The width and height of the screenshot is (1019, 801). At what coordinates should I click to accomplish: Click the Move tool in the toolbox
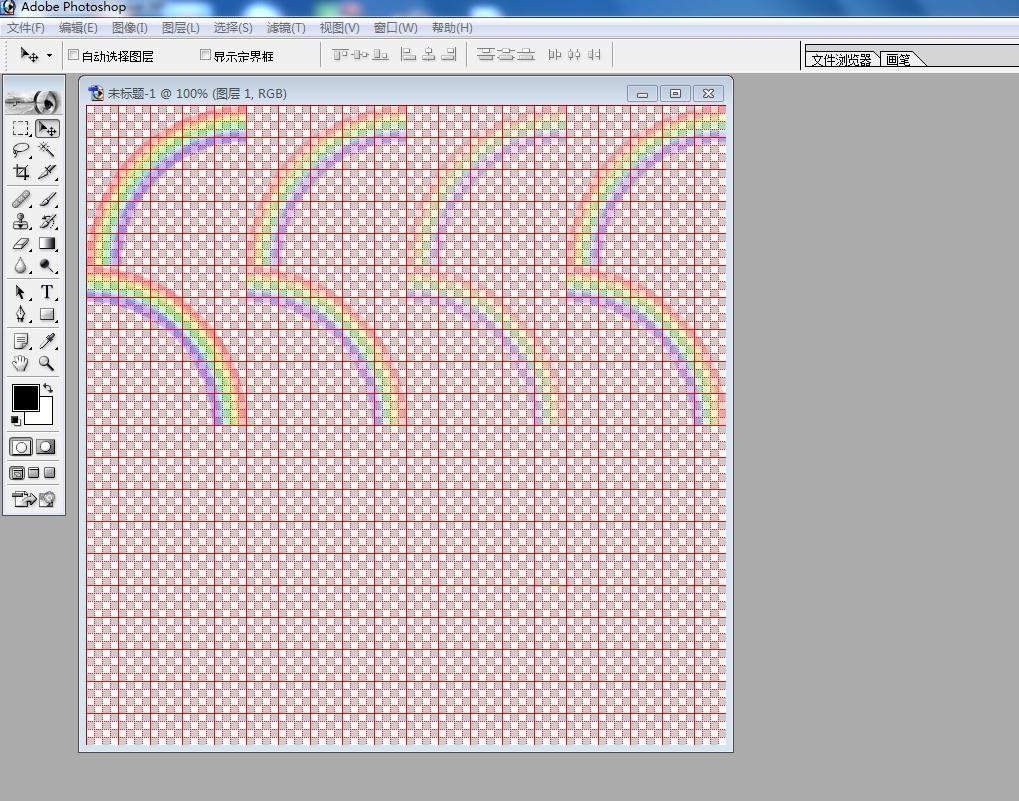point(47,128)
